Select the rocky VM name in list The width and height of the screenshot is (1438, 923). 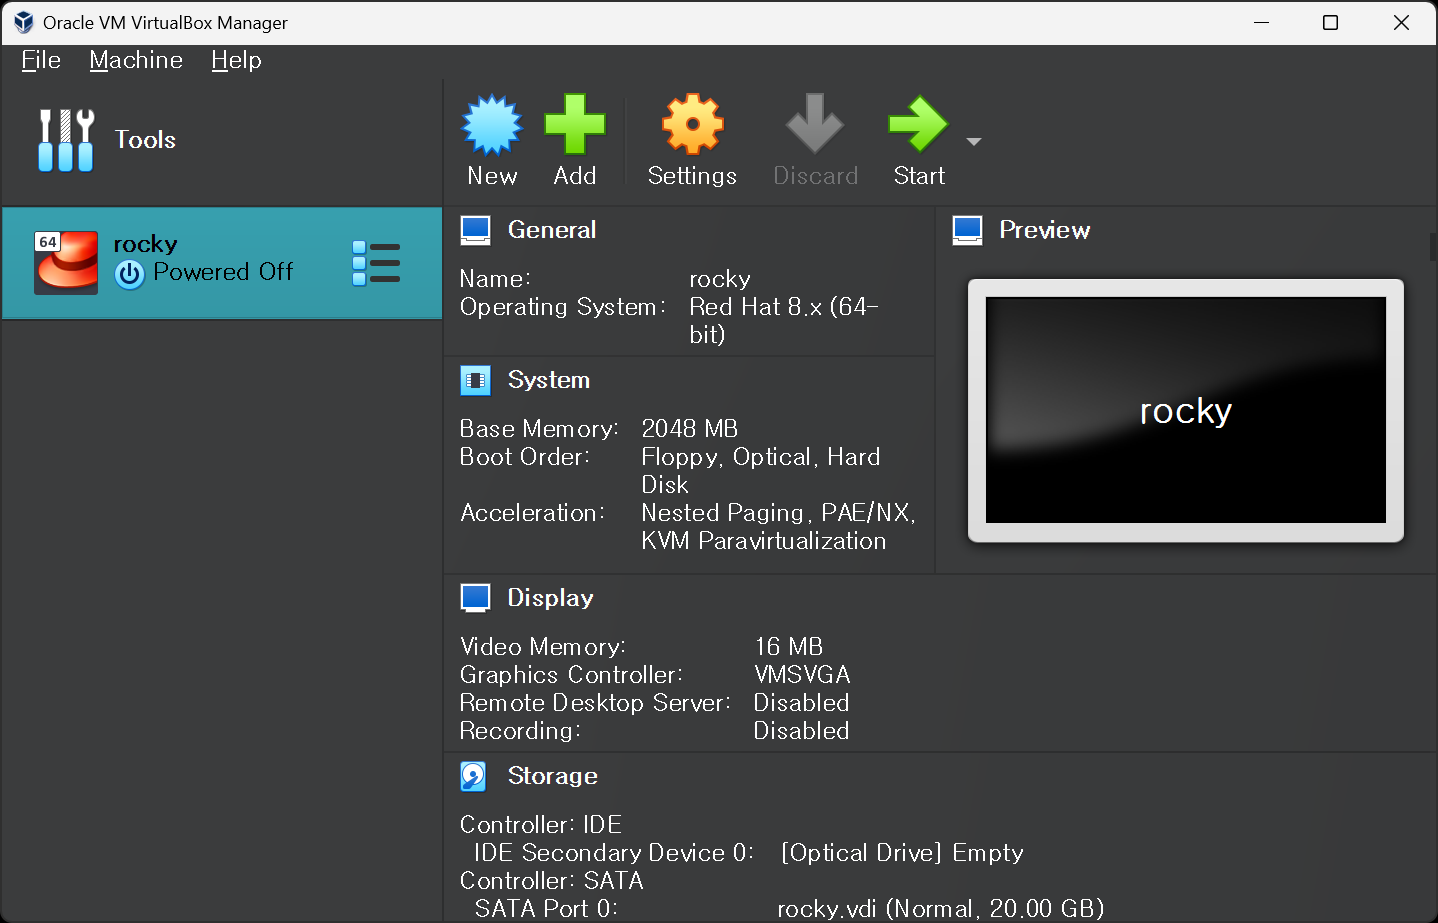(x=145, y=244)
